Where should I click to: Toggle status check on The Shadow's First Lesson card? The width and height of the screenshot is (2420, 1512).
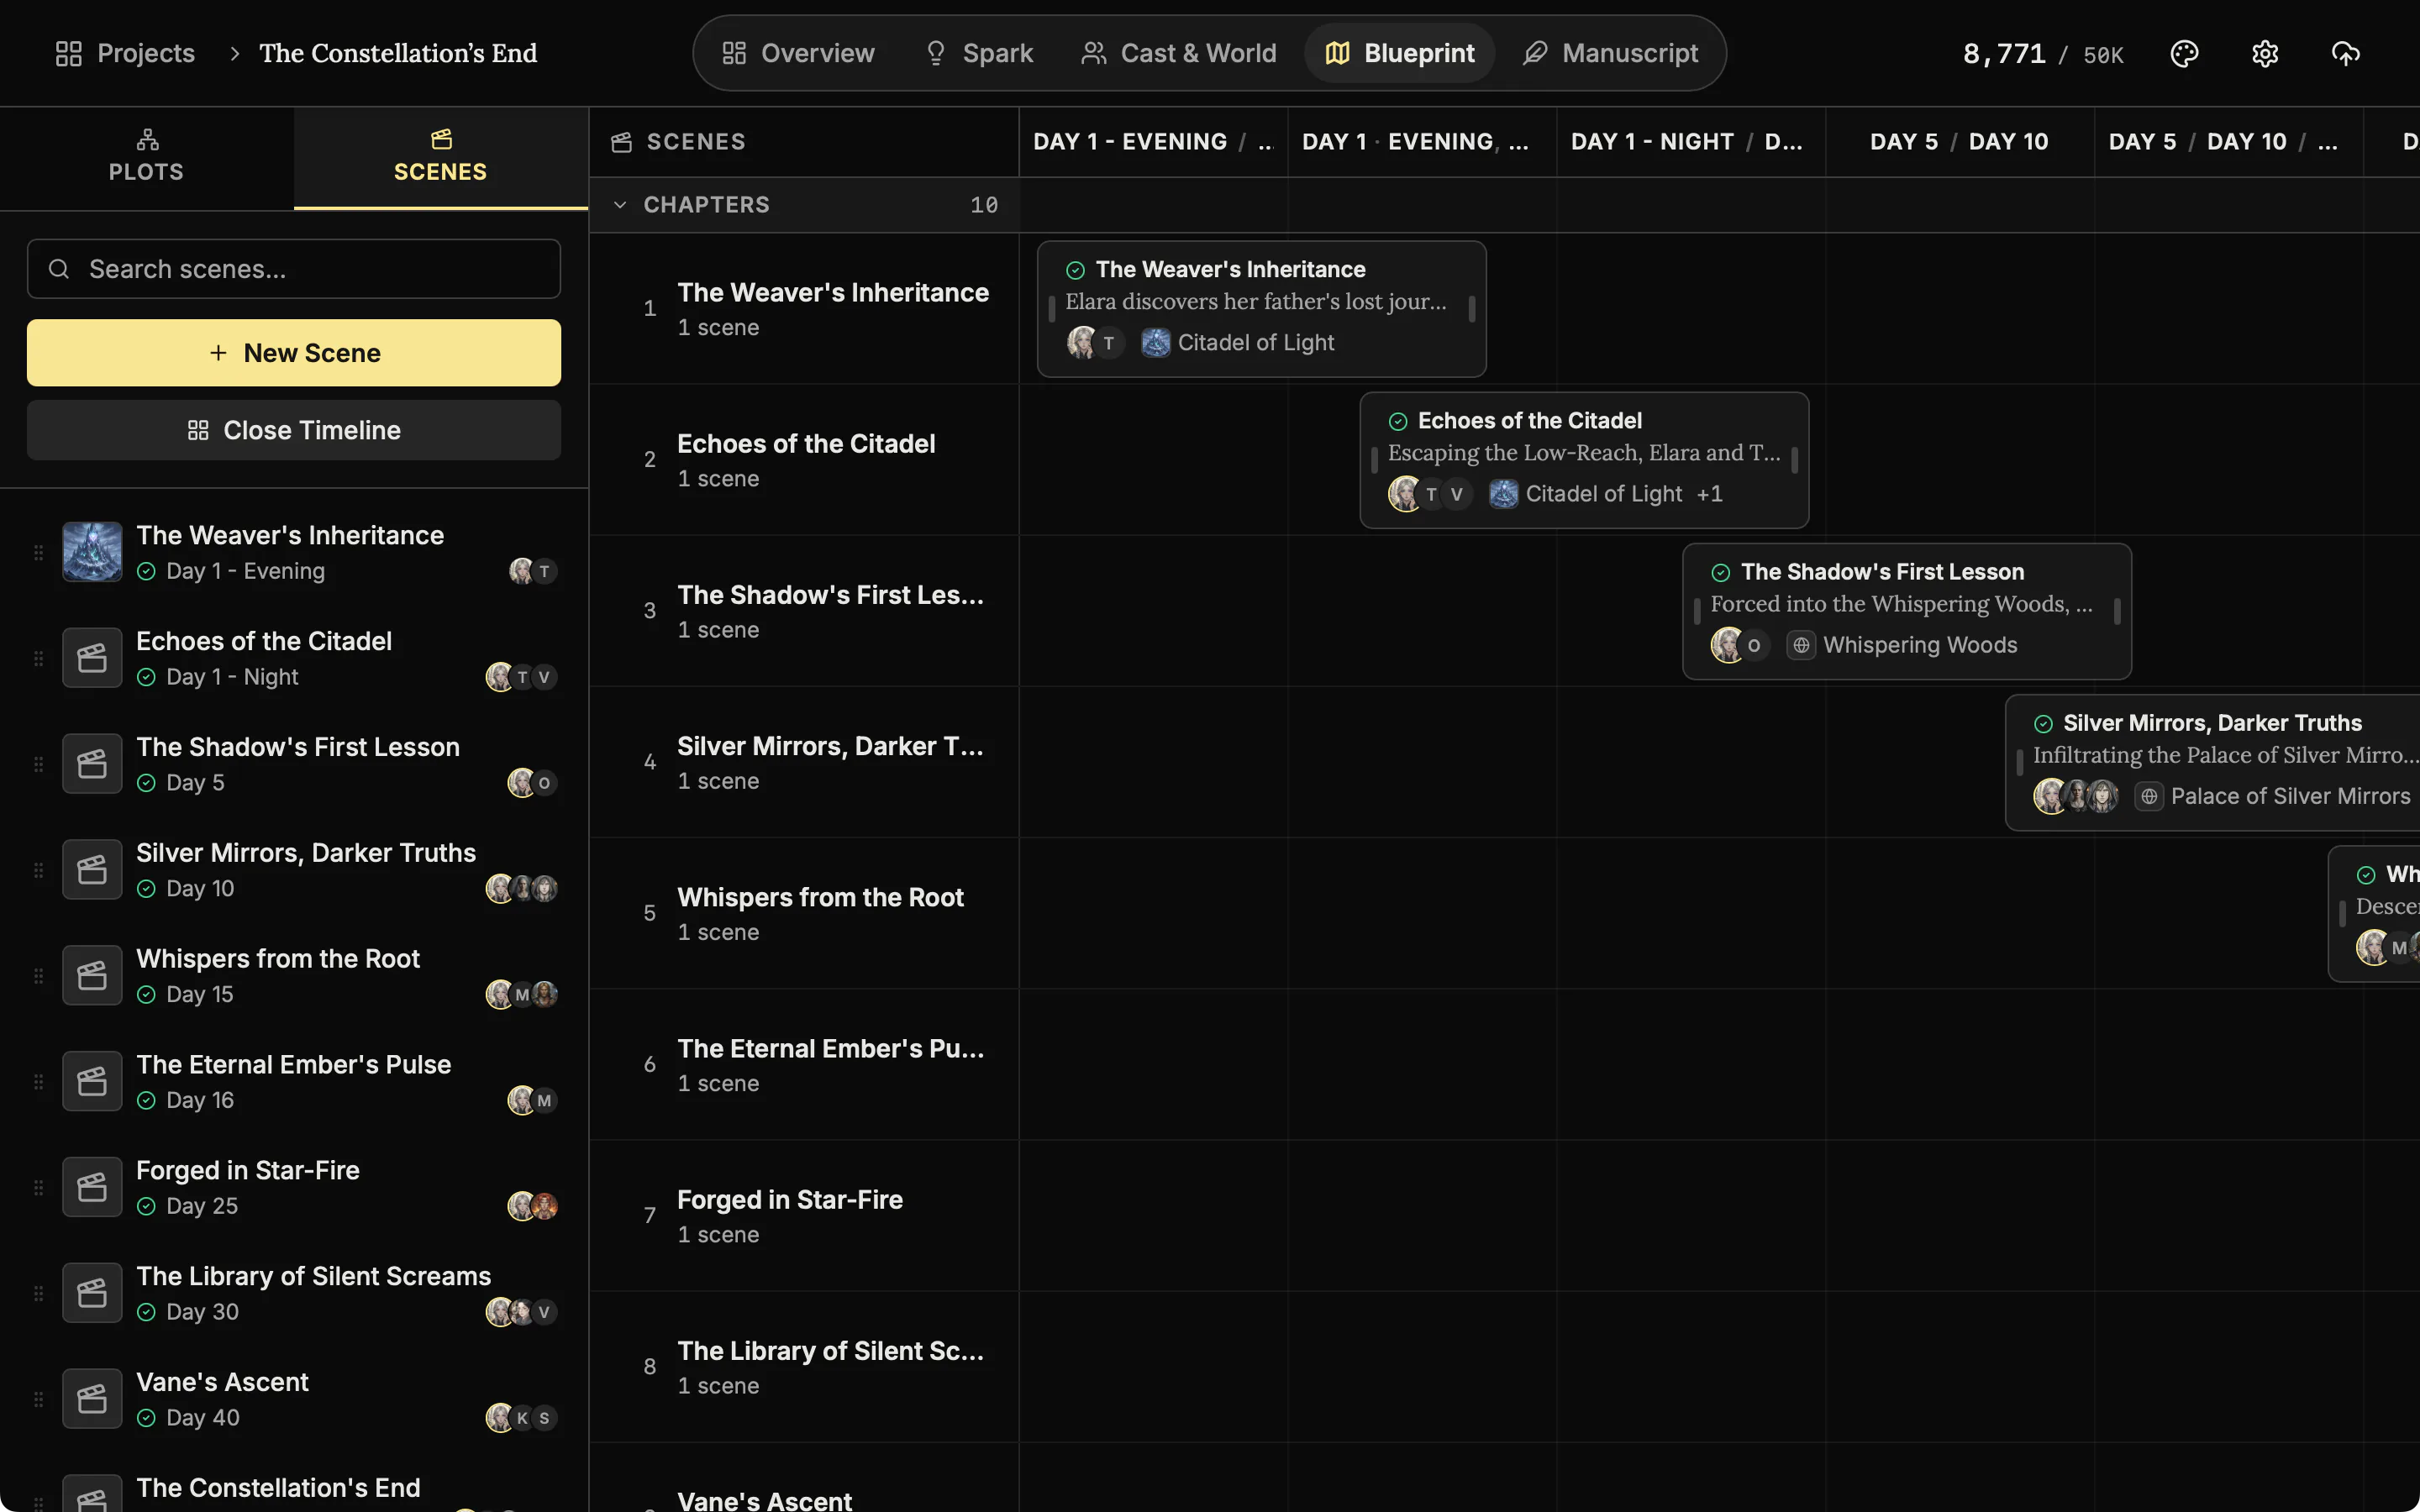tap(1720, 573)
